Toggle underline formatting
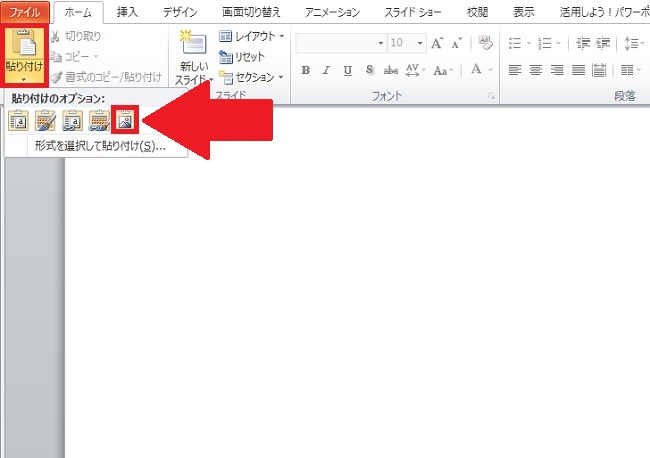The height and width of the screenshot is (458, 650). click(348, 70)
